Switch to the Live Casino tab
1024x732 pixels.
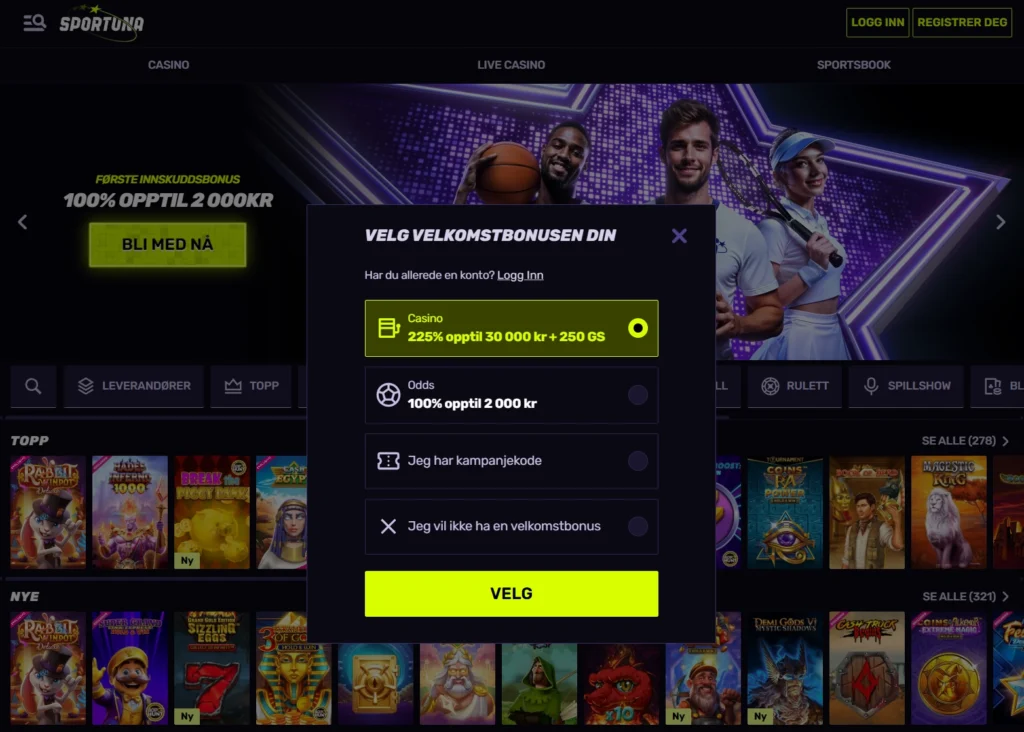click(x=511, y=65)
